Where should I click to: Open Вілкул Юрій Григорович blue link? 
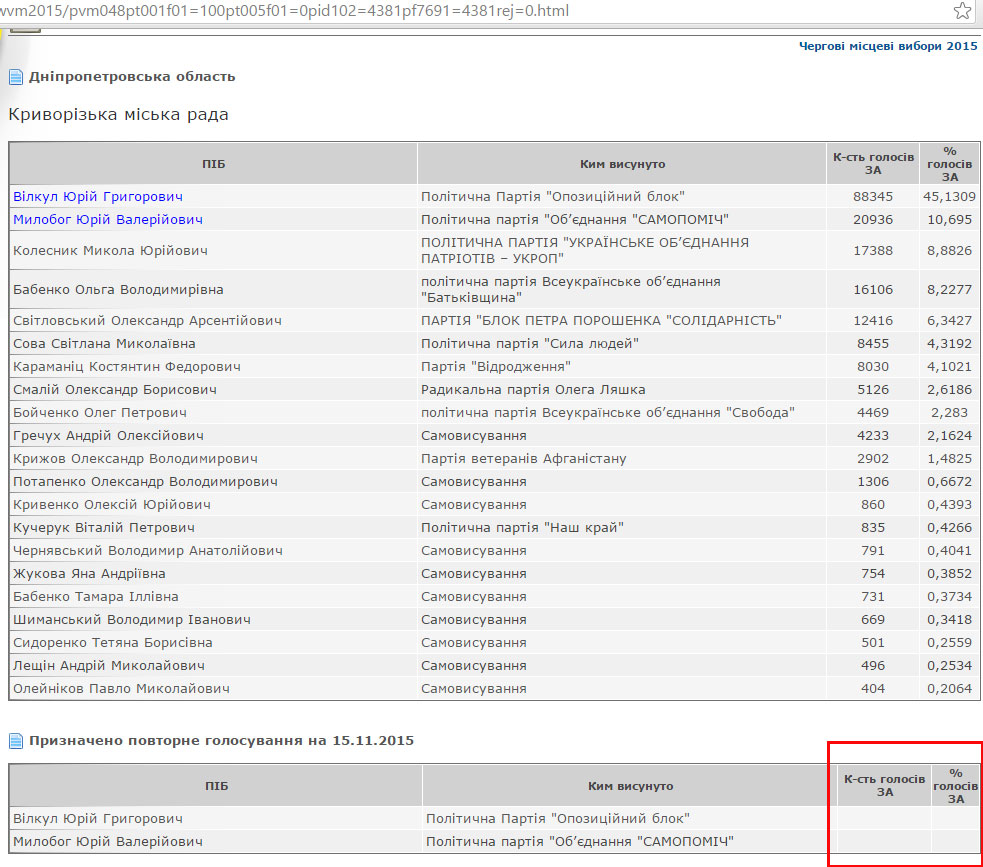(x=97, y=197)
